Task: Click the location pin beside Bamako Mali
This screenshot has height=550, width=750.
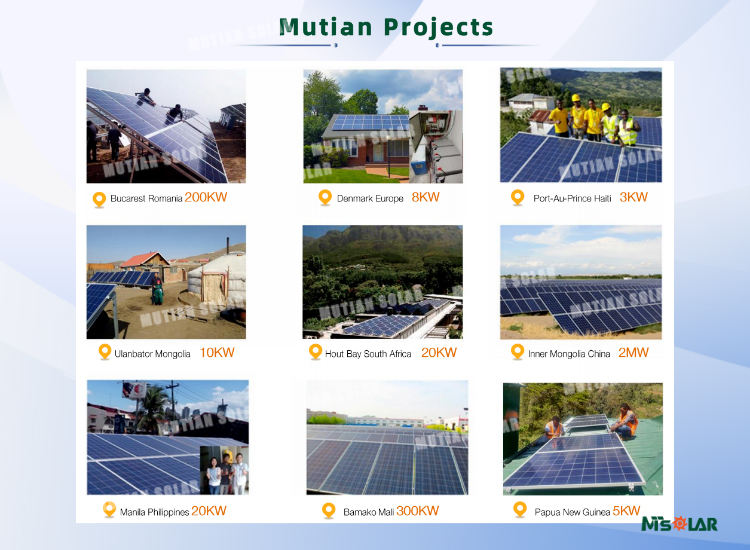Action: click(329, 510)
